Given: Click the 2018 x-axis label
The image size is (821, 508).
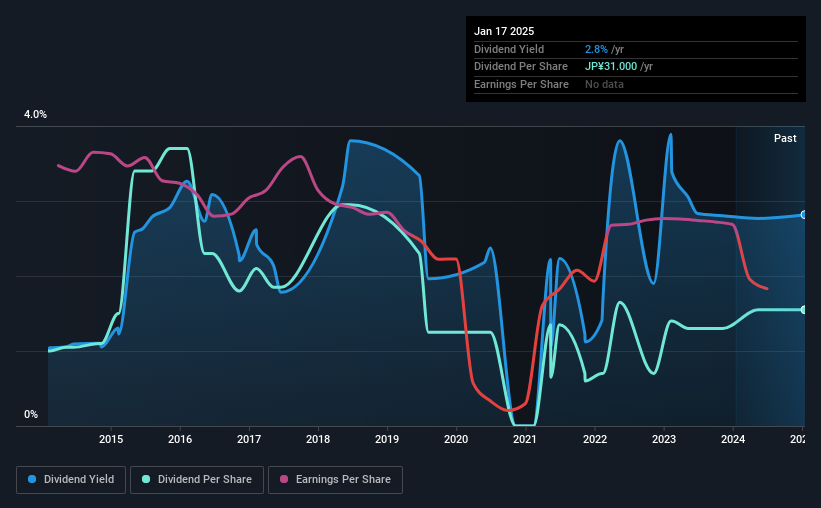Looking at the screenshot, I should pyautogui.click(x=318, y=439).
